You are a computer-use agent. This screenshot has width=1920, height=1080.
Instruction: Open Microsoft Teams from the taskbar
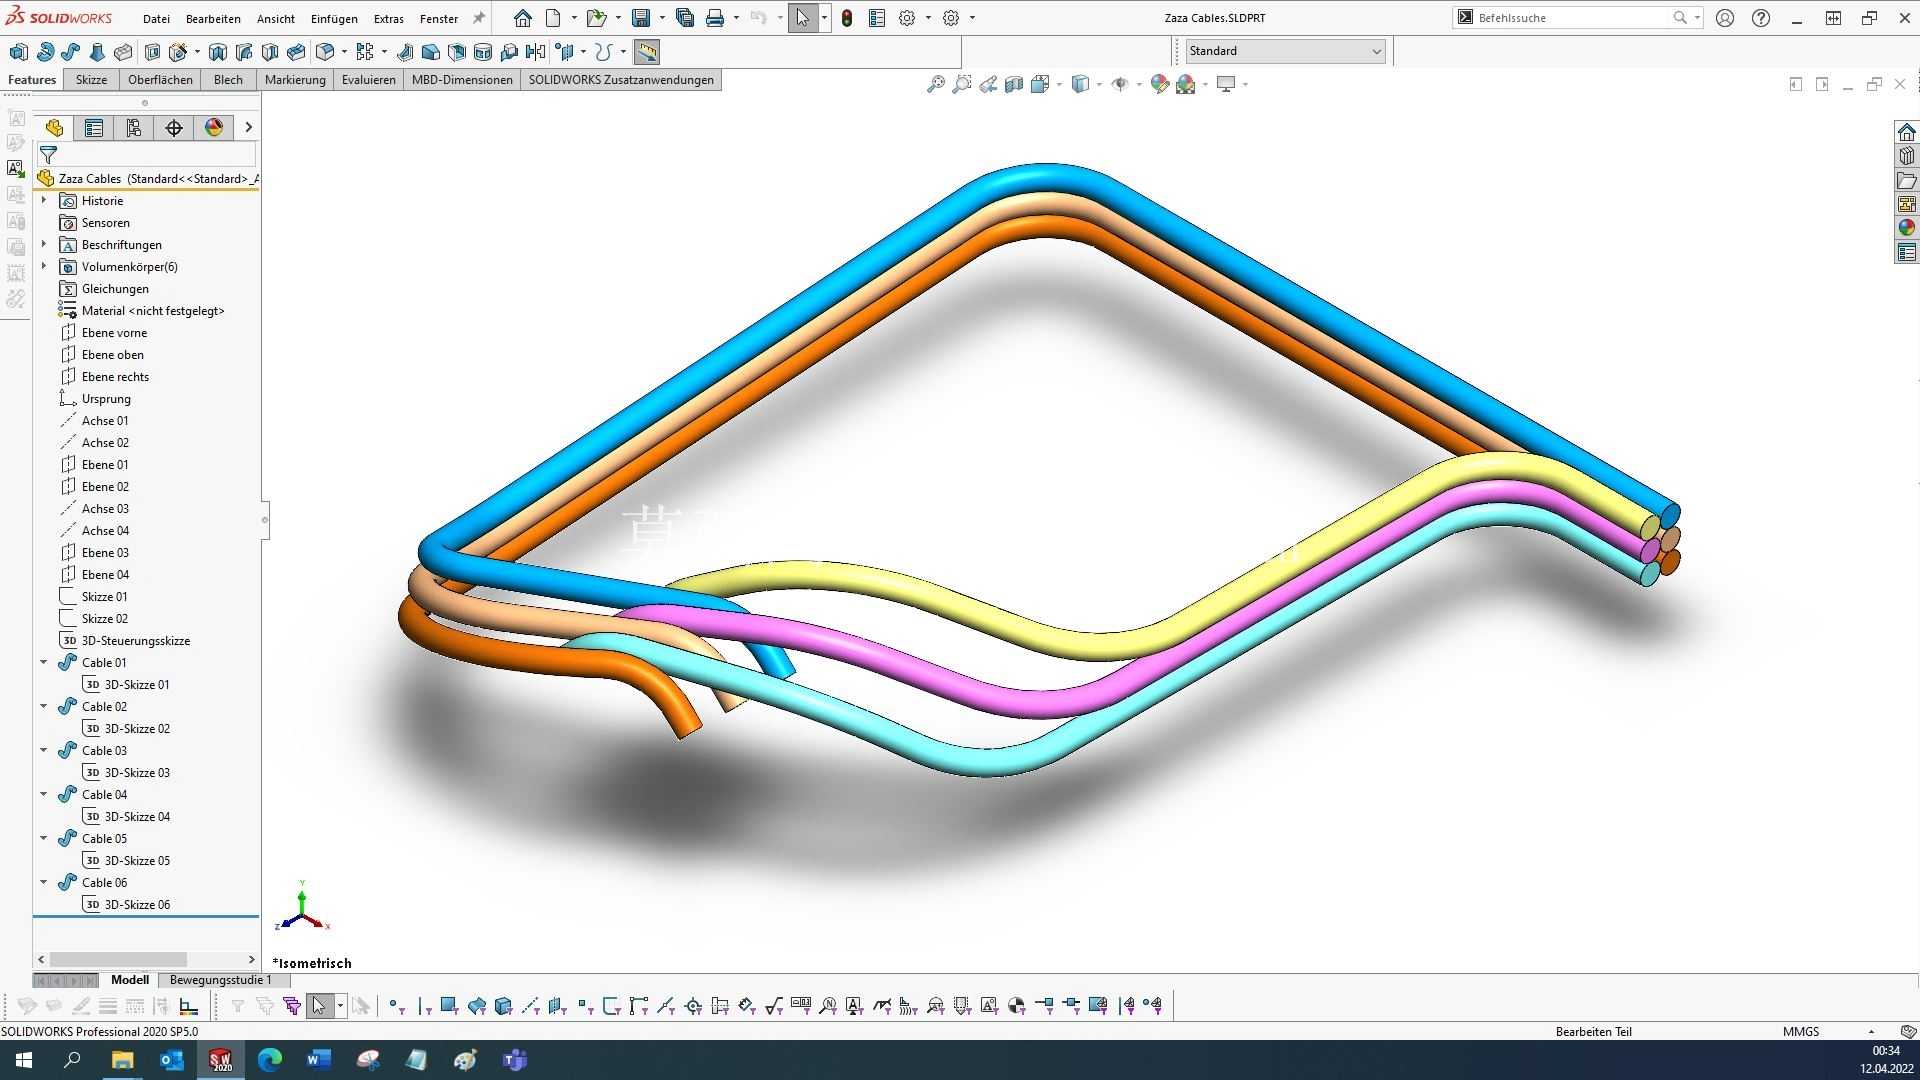(515, 1060)
